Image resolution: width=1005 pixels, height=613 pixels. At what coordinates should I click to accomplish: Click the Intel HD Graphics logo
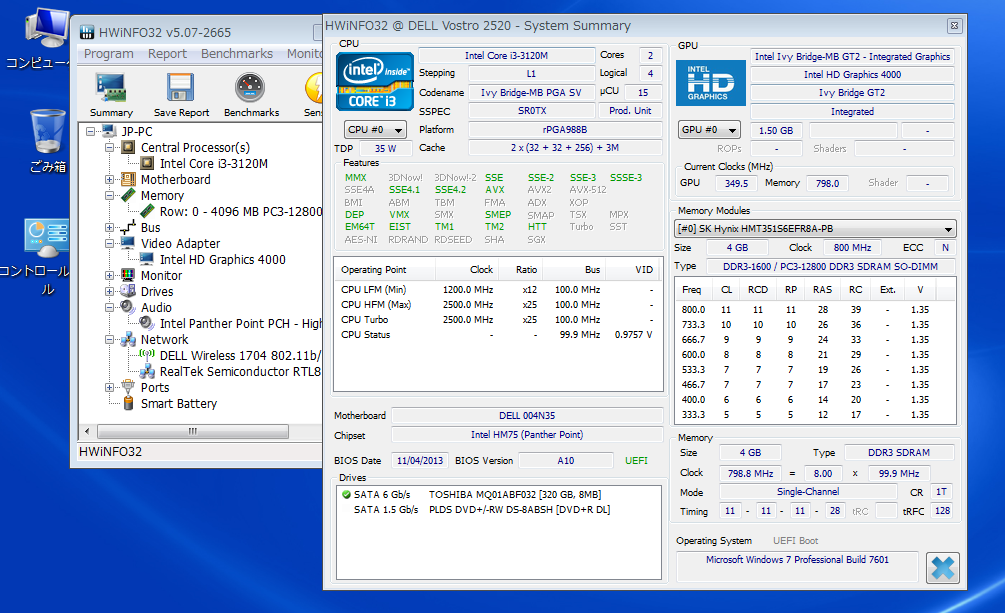710,83
